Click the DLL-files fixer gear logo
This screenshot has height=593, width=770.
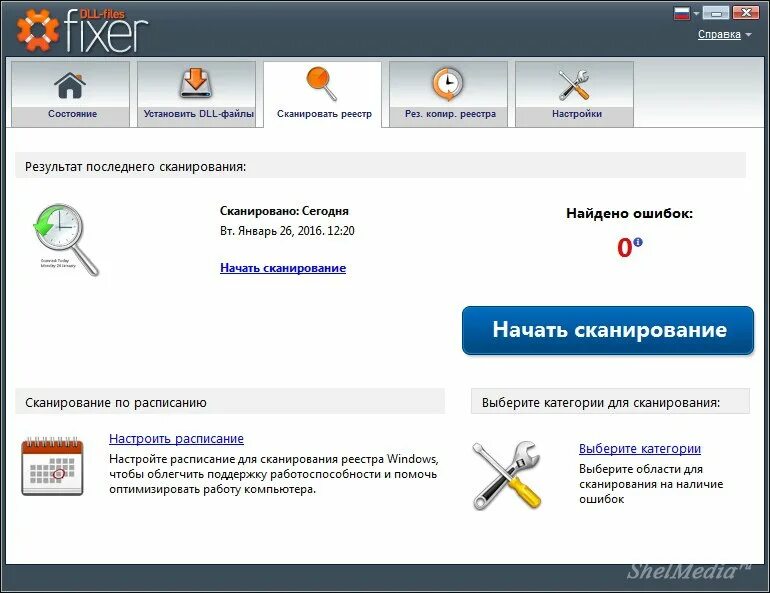pos(38,30)
